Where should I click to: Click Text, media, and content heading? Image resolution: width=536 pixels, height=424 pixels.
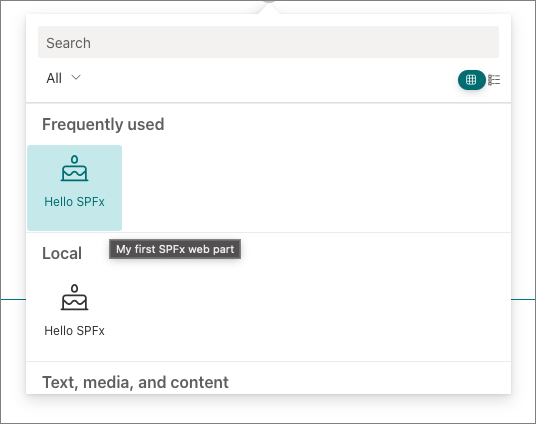point(135,382)
